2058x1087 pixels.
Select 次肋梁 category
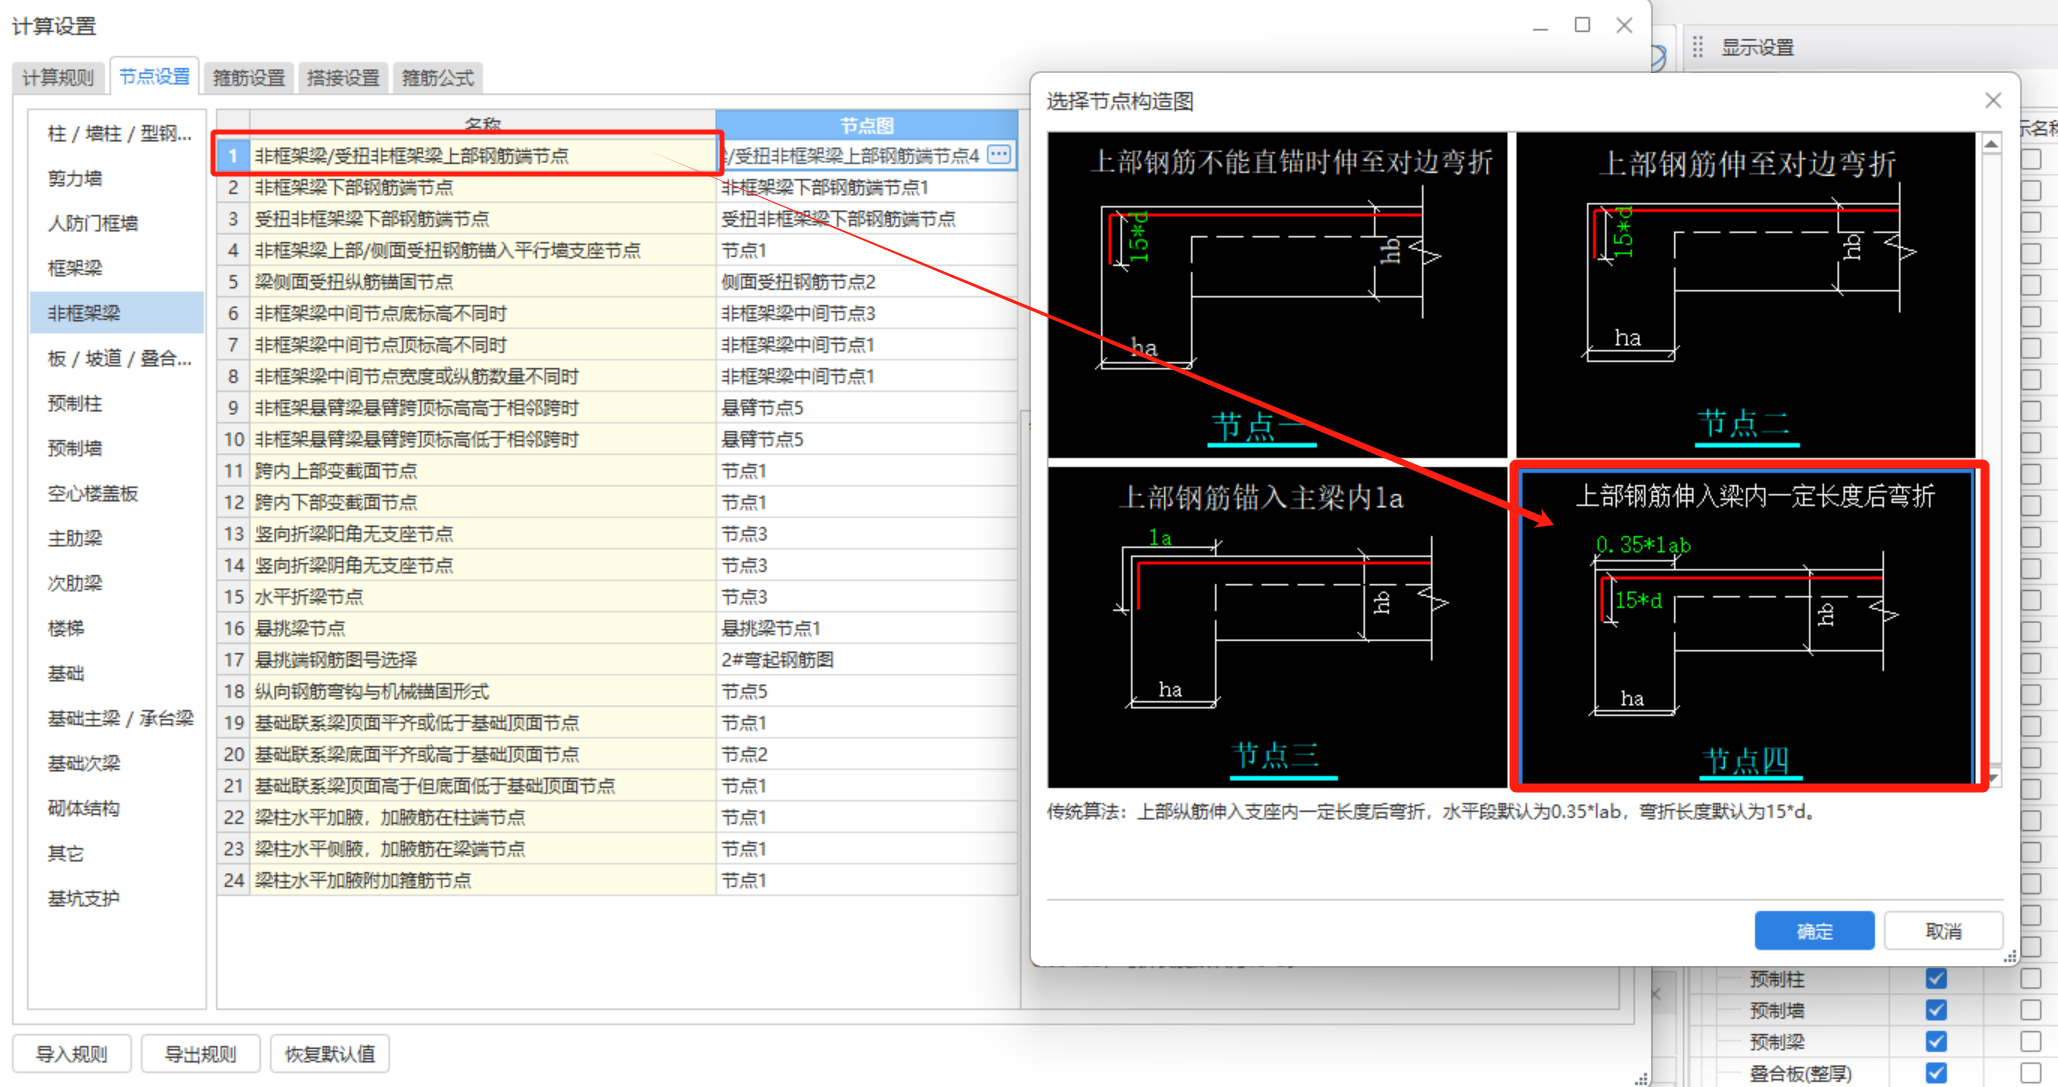point(118,583)
